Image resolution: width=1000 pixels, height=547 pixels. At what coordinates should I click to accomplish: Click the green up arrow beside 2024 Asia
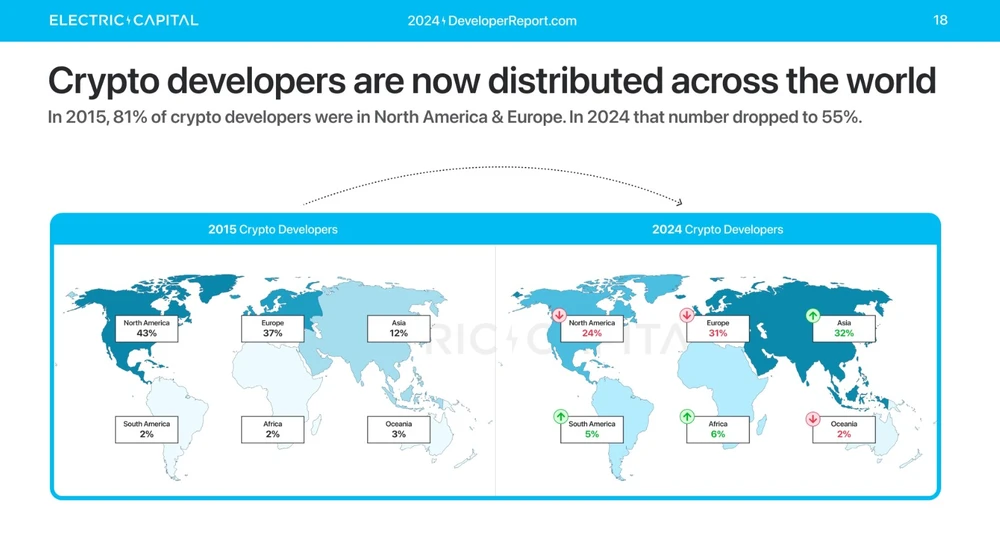click(x=813, y=316)
